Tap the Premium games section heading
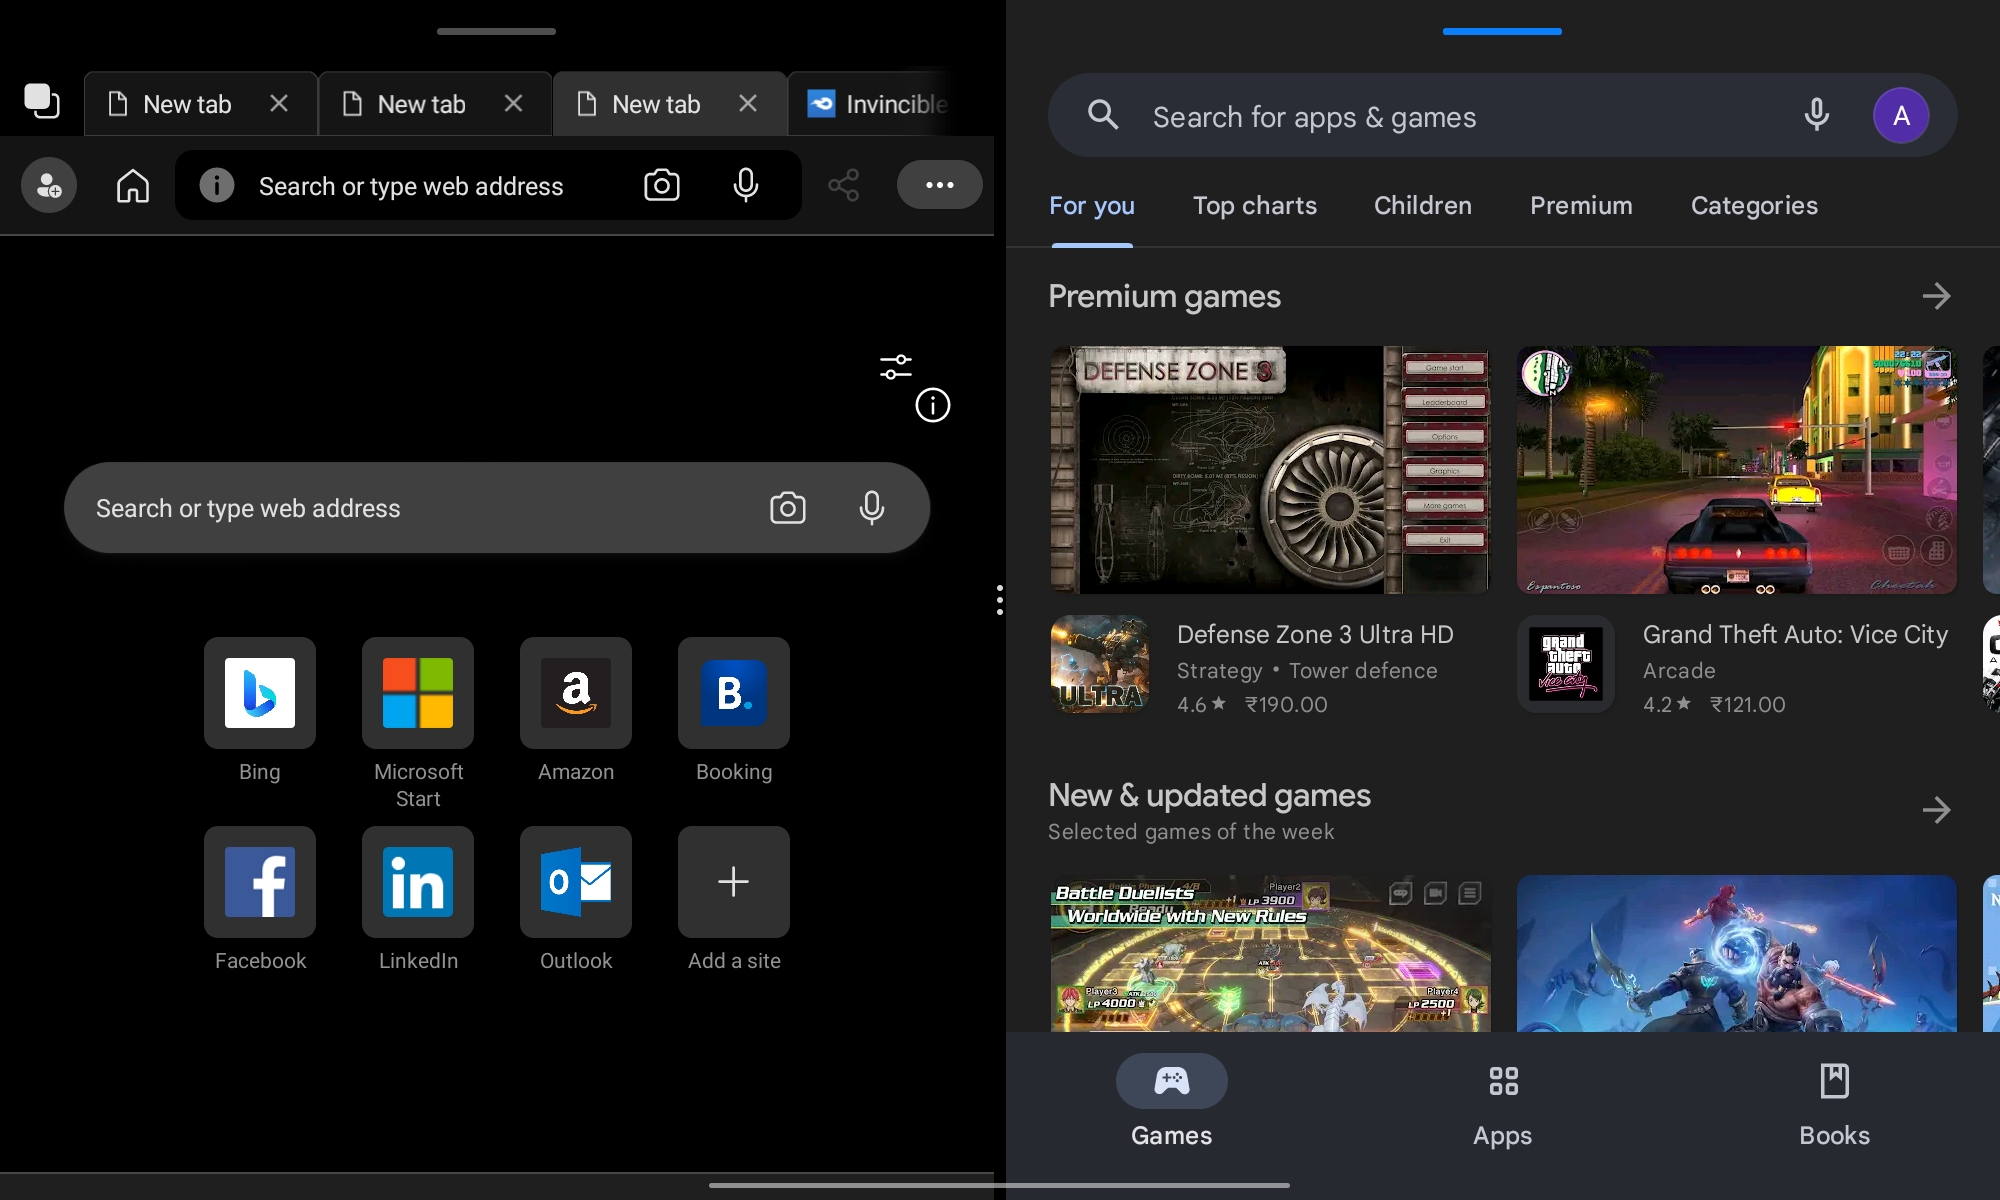The width and height of the screenshot is (2000, 1200). [1164, 297]
